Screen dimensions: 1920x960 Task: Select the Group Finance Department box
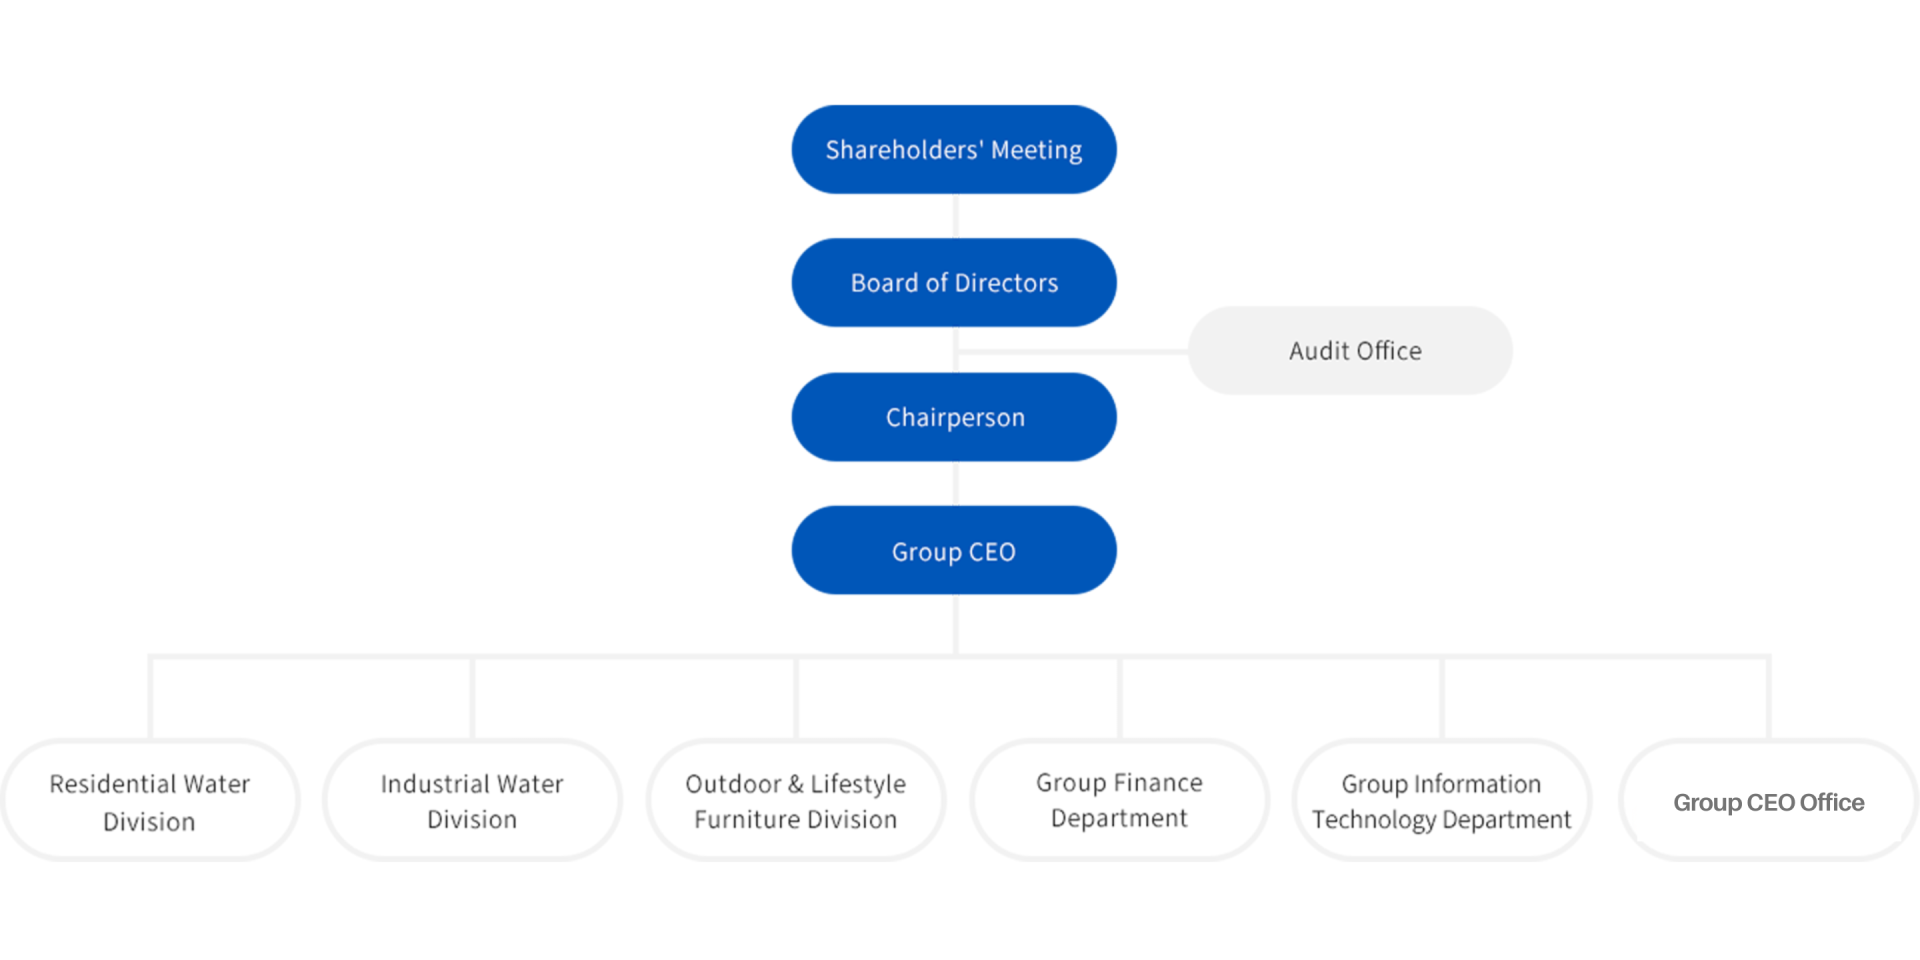(1119, 801)
